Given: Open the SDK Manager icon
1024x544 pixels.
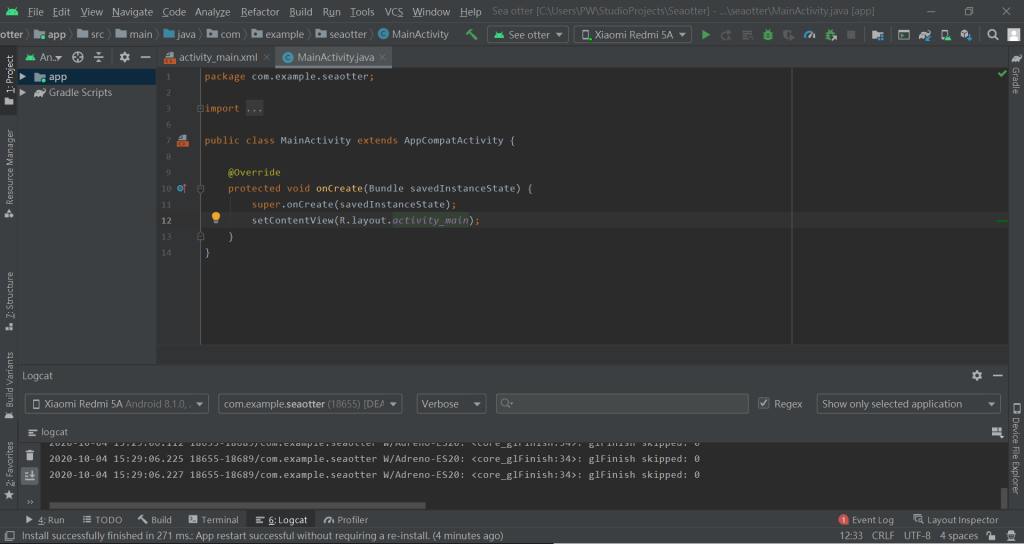Looking at the screenshot, I should [967, 35].
